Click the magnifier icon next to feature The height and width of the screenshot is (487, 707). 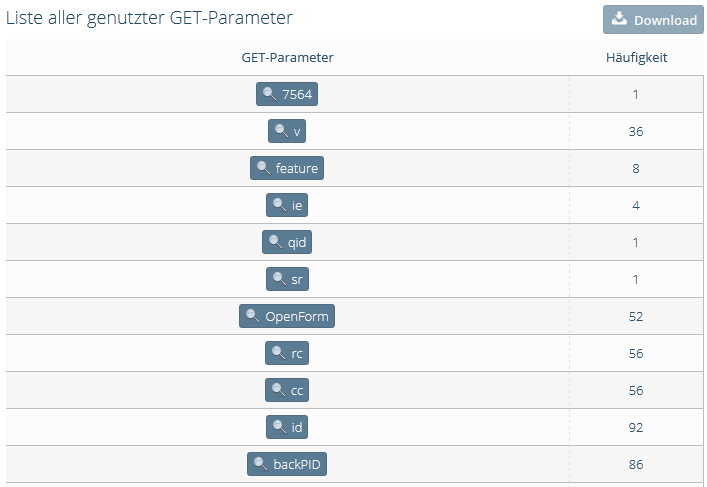coord(263,168)
